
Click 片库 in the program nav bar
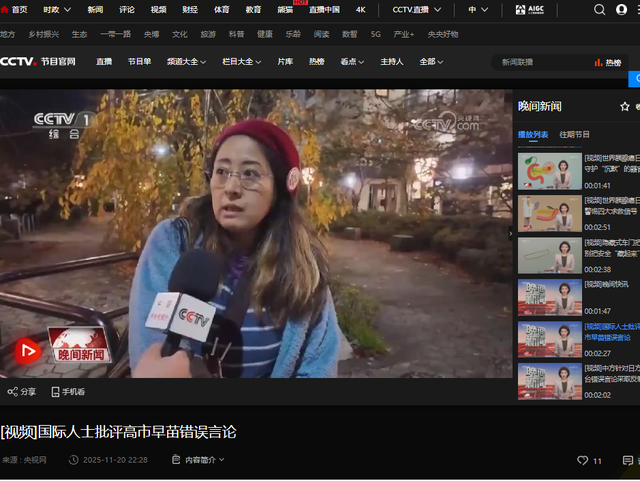click(285, 62)
